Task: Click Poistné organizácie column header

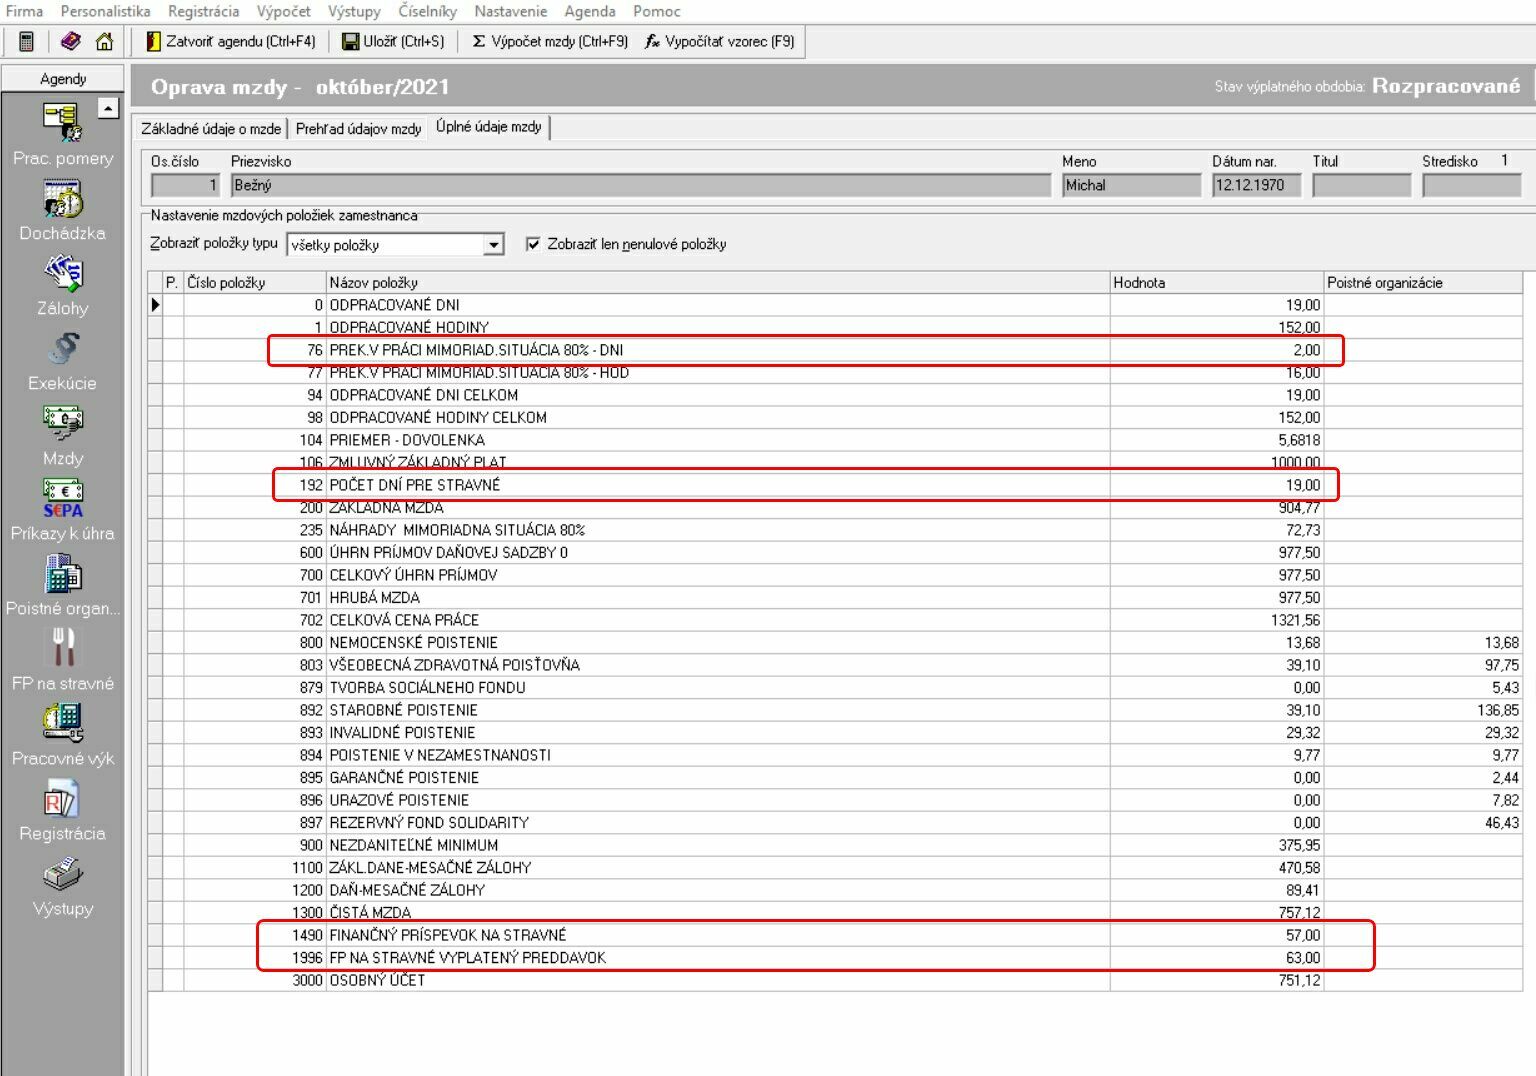Action: (x=1423, y=283)
